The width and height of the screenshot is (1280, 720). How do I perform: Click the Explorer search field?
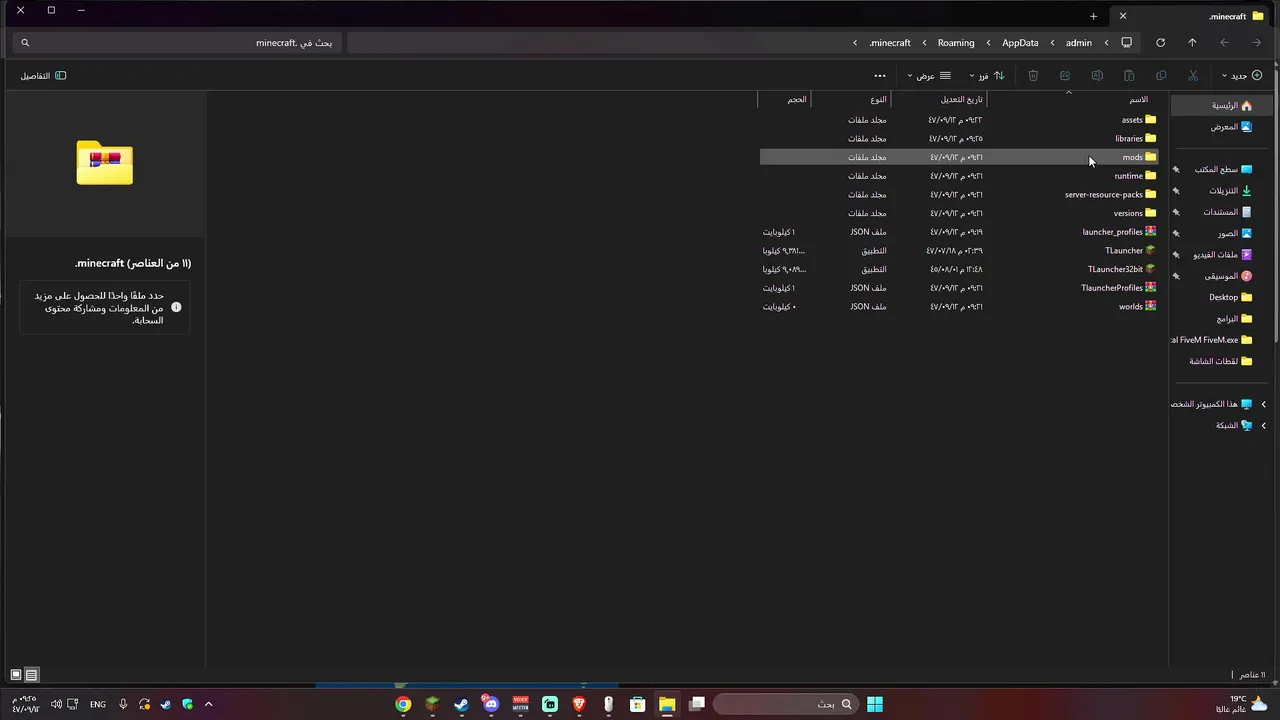pyautogui.click(x=178, y=43)
